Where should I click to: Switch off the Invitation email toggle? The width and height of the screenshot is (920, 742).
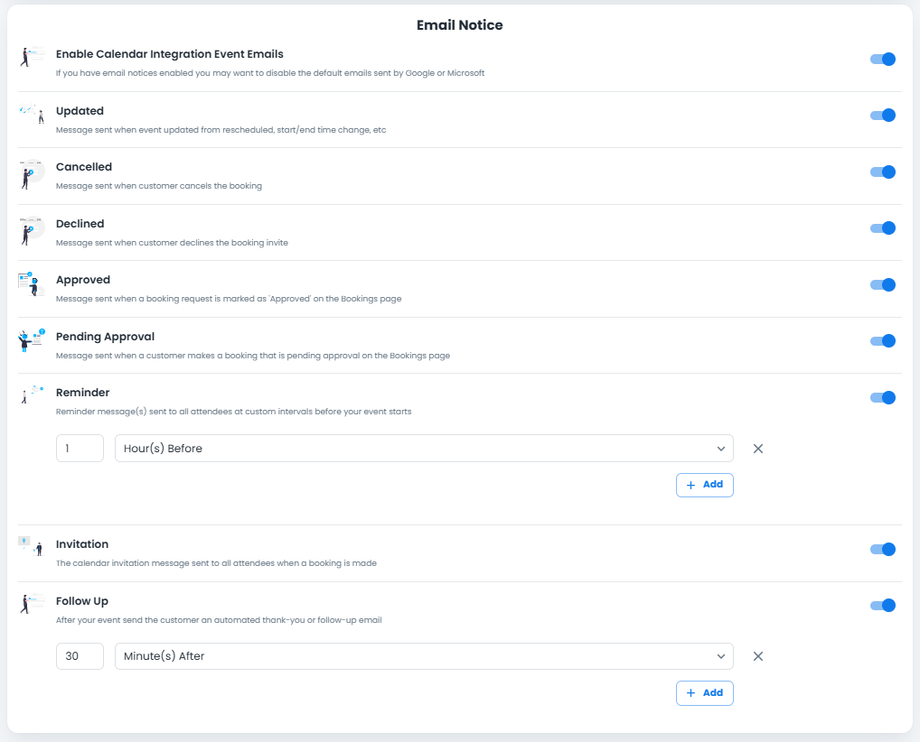(882, 549)
